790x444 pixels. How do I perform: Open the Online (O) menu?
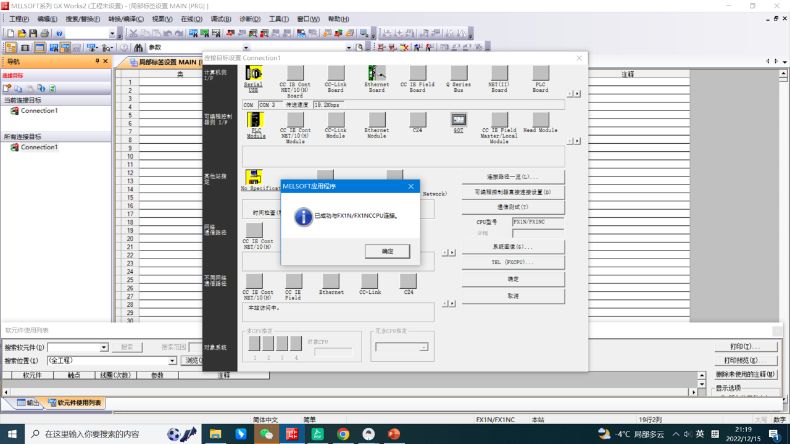click(191, 19)
